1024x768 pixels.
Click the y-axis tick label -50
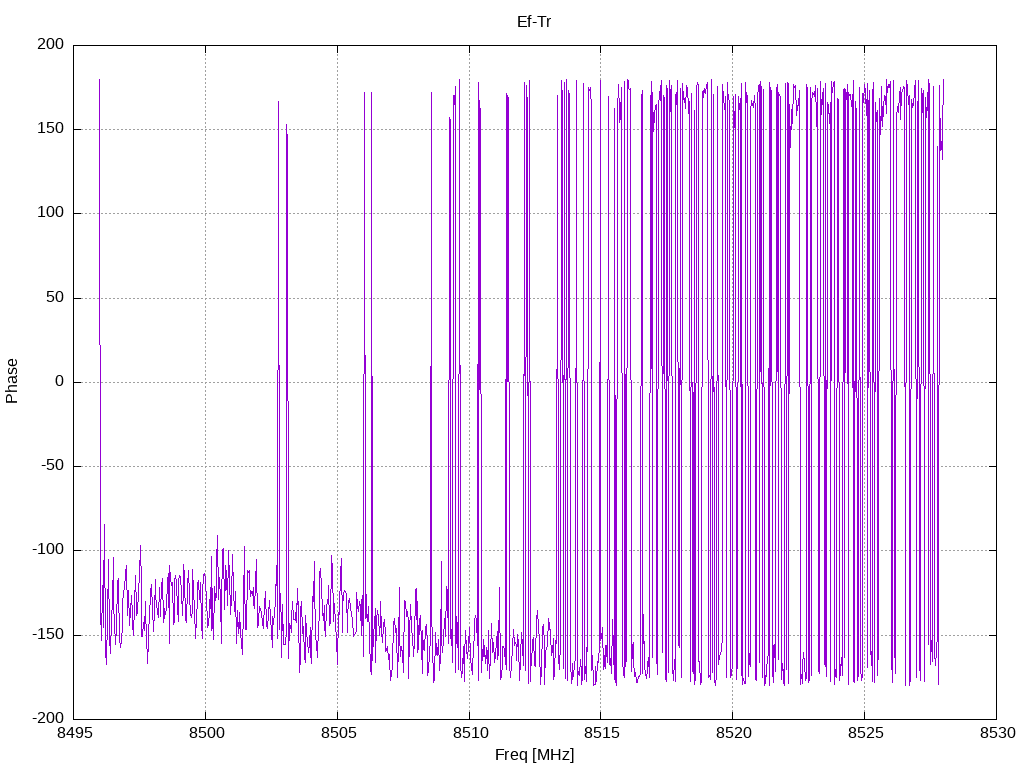tap(52, 466)
